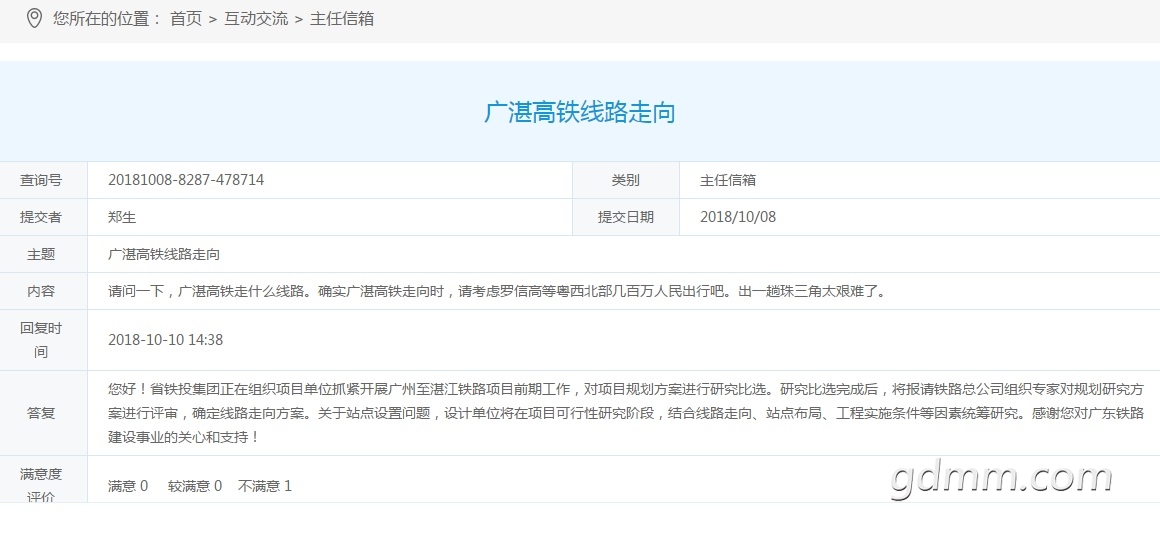Open the 互动交流 breadcrumb link
1160x540 pixels.
point(256,18)
